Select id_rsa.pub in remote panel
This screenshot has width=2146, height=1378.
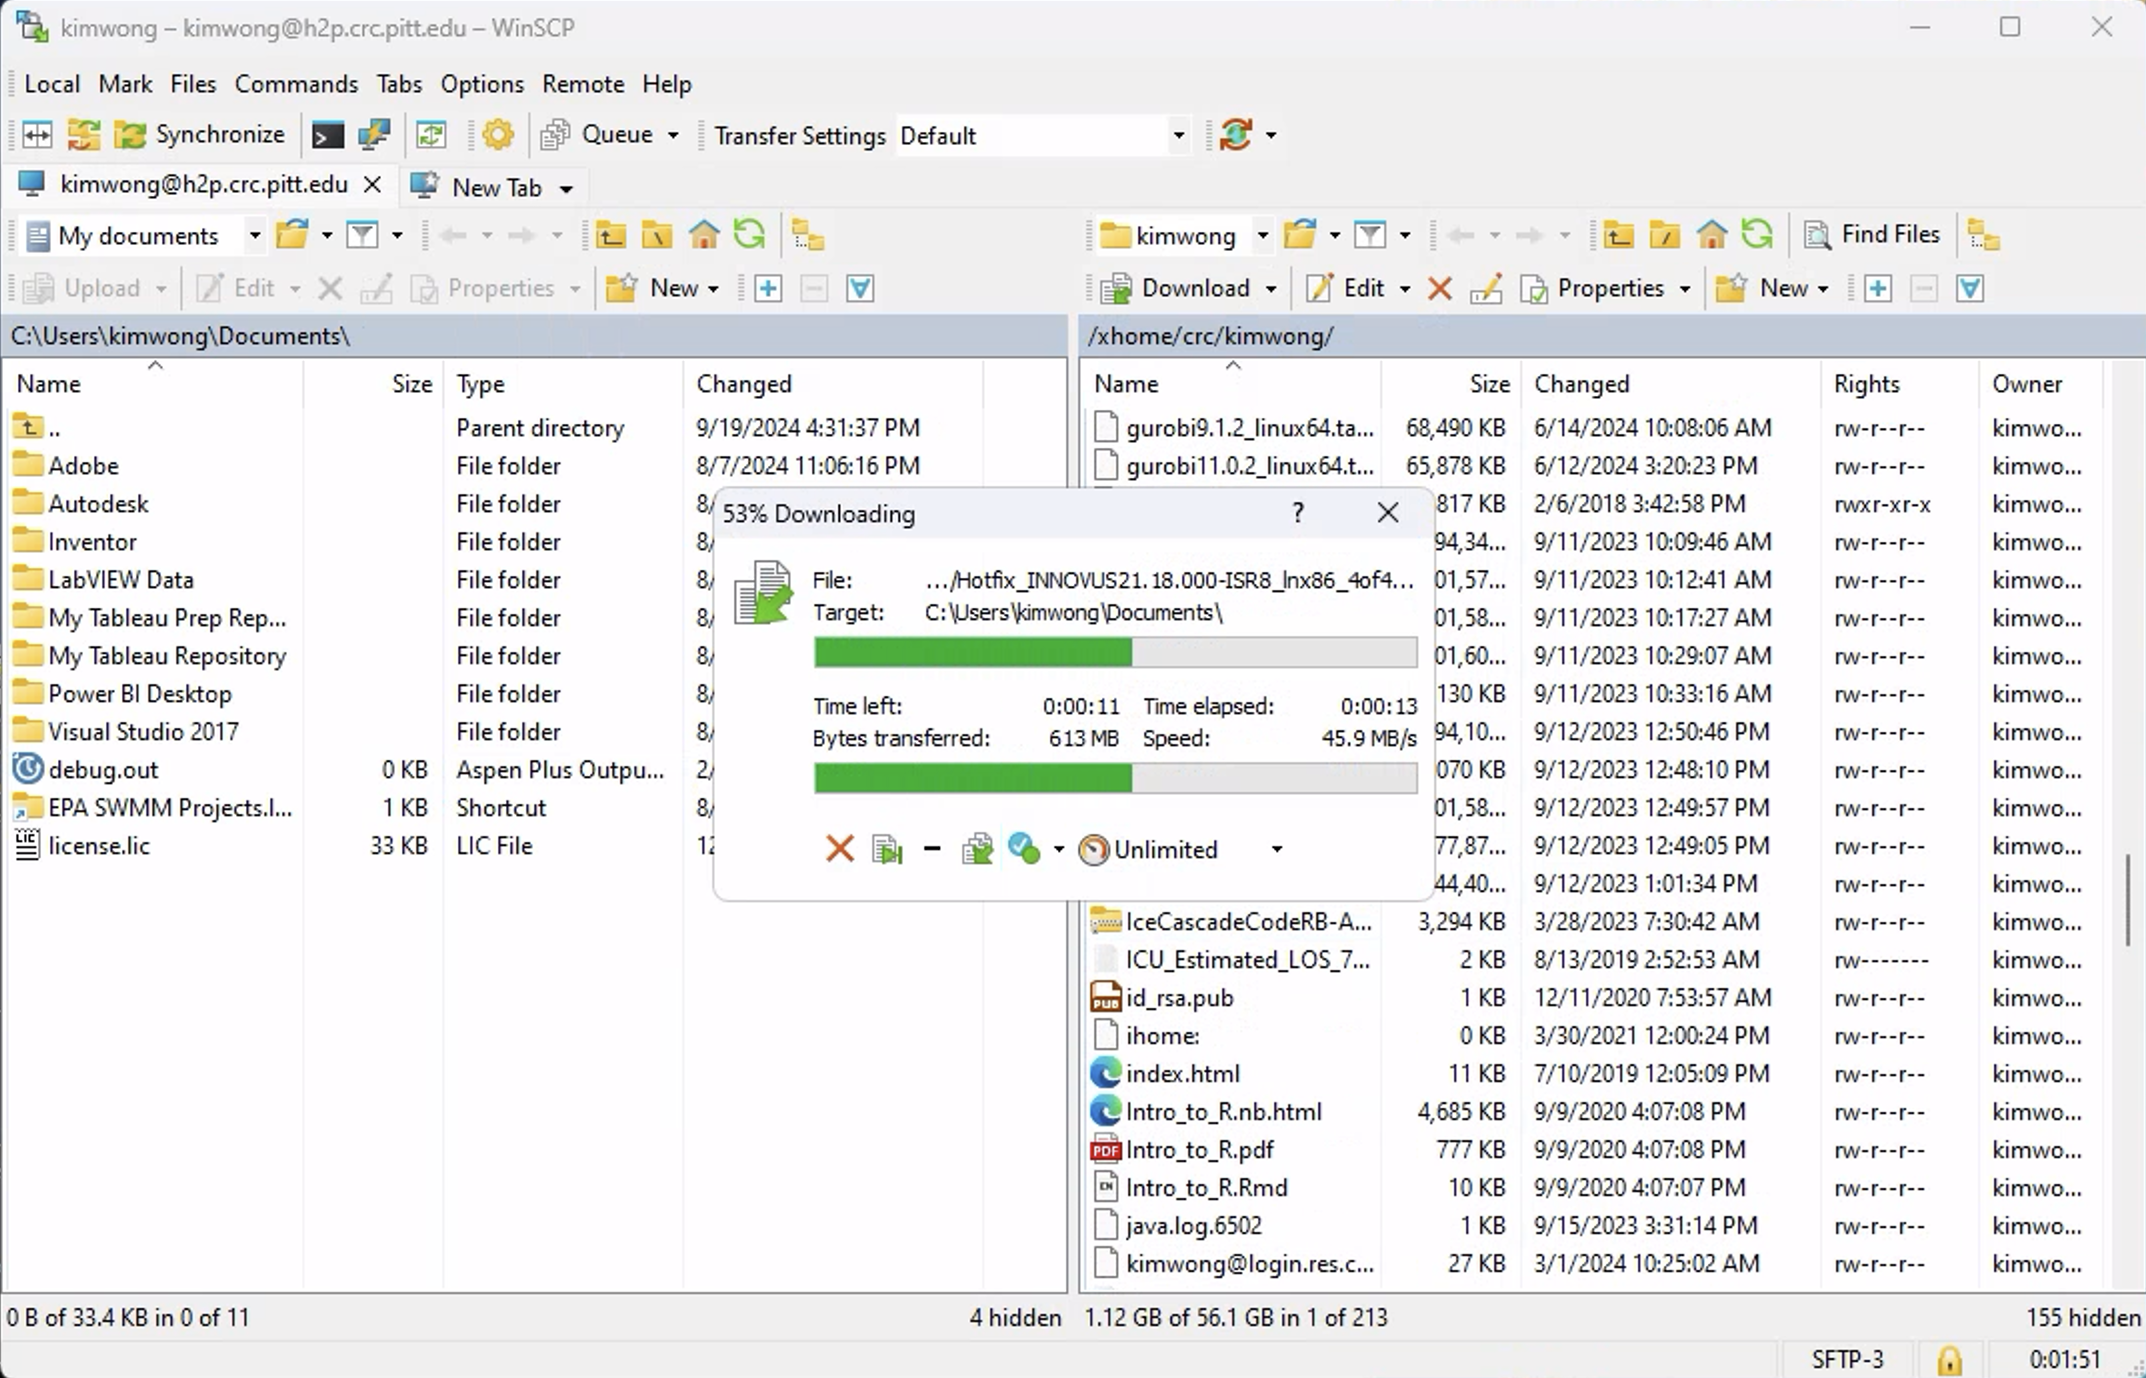pos(1179,998)
